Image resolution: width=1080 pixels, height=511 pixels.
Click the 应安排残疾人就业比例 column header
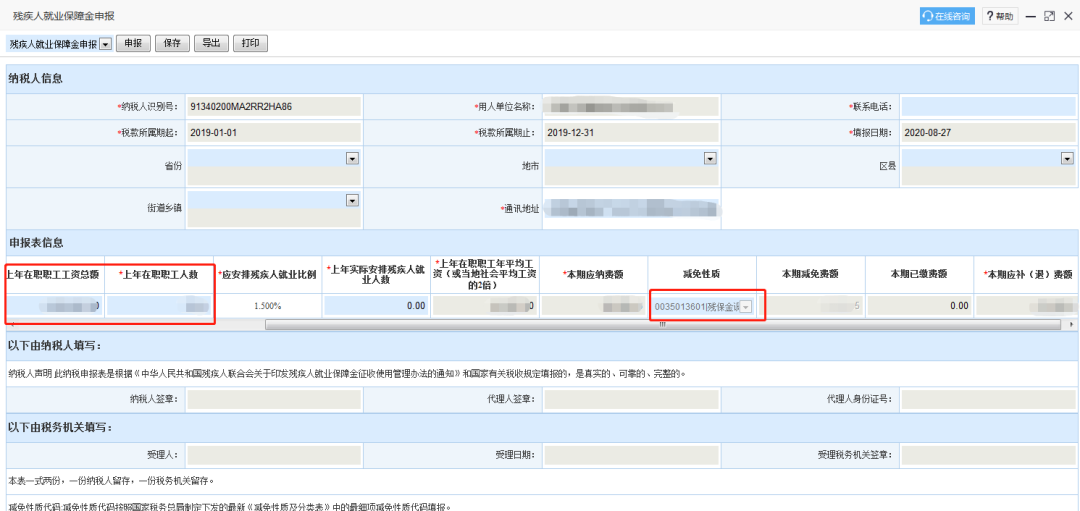pos(267,274)
